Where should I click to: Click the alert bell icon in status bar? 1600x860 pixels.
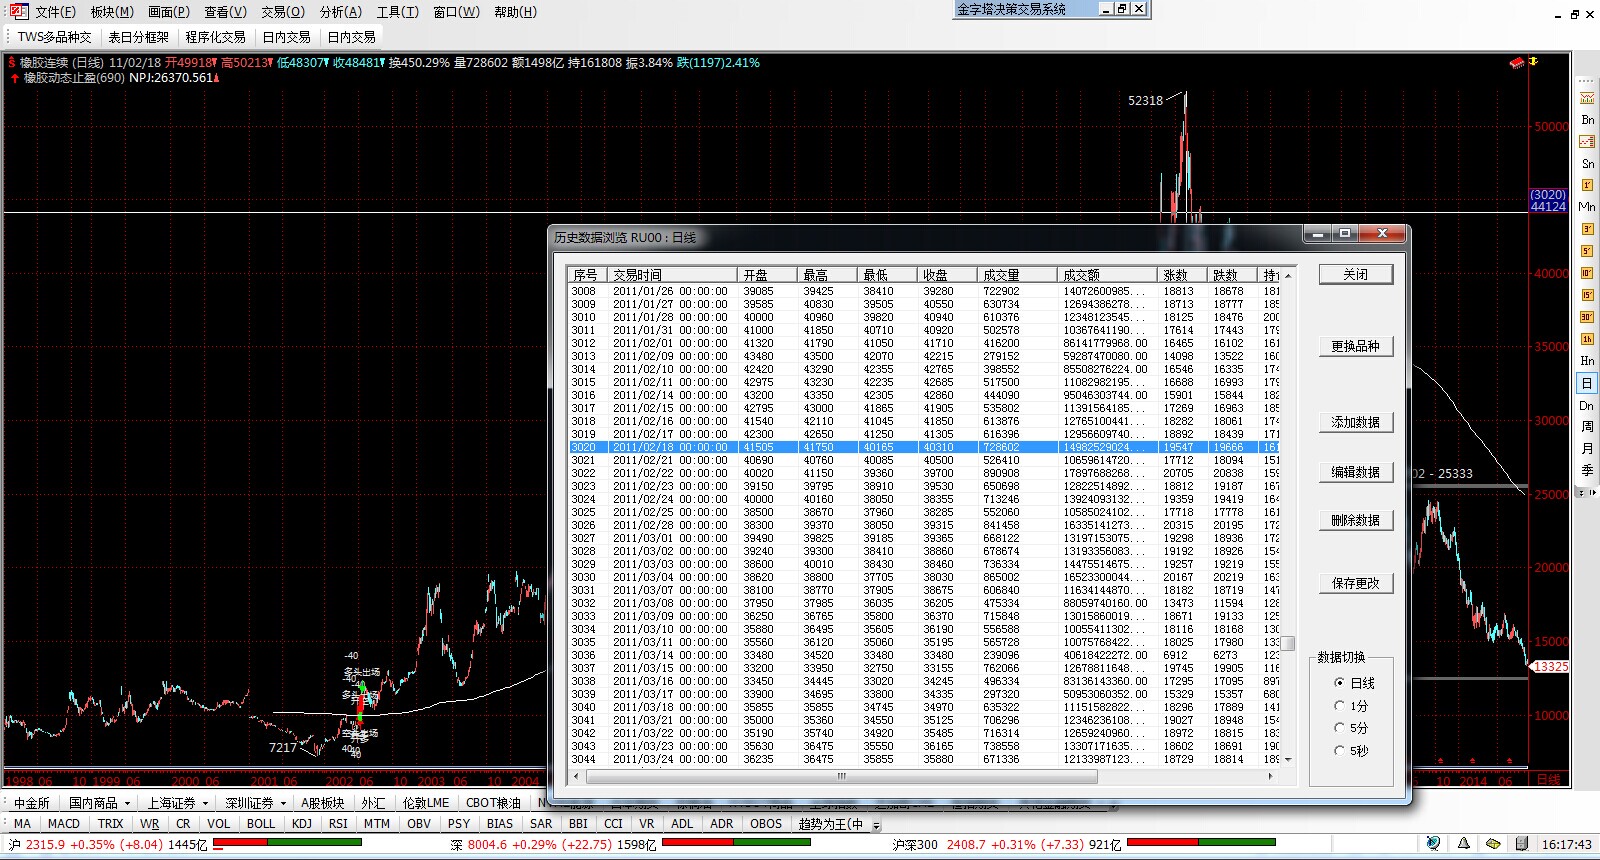(x=1463, y=844)
